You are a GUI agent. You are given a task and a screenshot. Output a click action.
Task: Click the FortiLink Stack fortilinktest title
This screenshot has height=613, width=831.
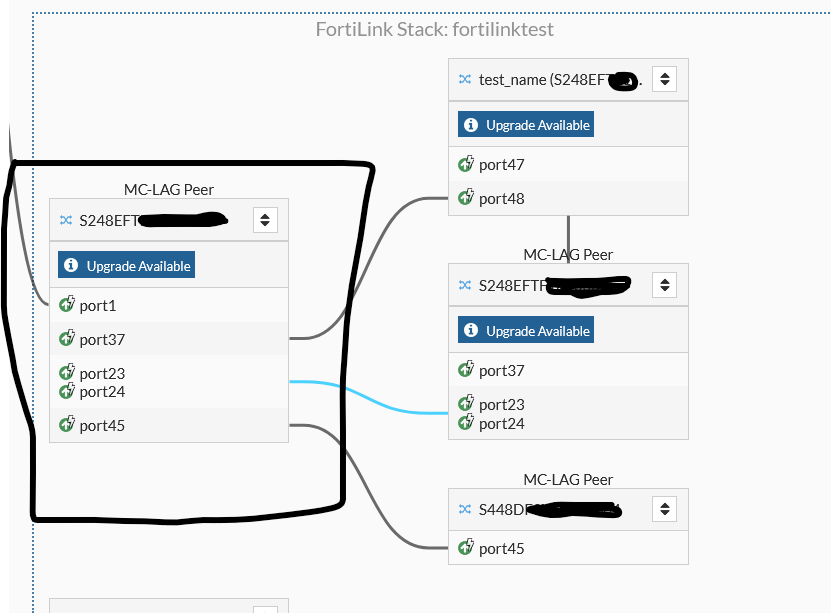click(x=434, y=29)
